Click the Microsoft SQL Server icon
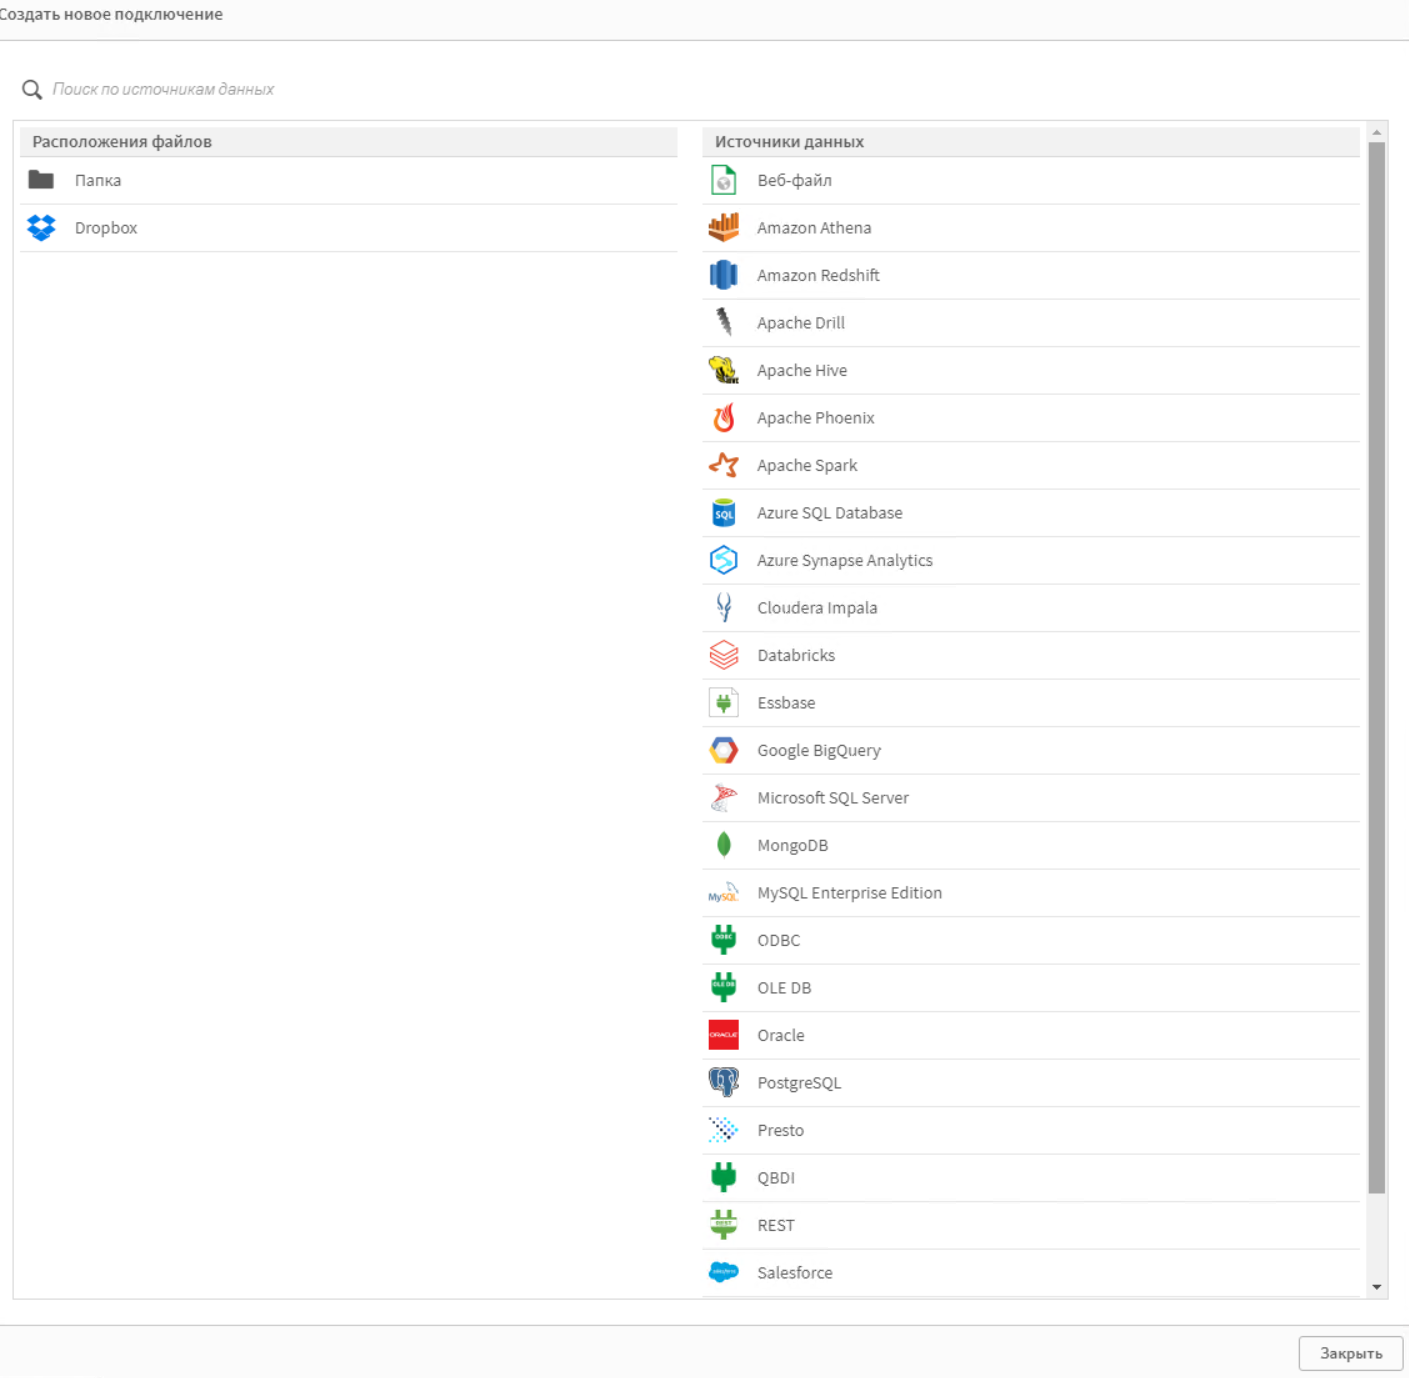The height and width of the screenshot is (1378, 1409). [x=723, y=798]
